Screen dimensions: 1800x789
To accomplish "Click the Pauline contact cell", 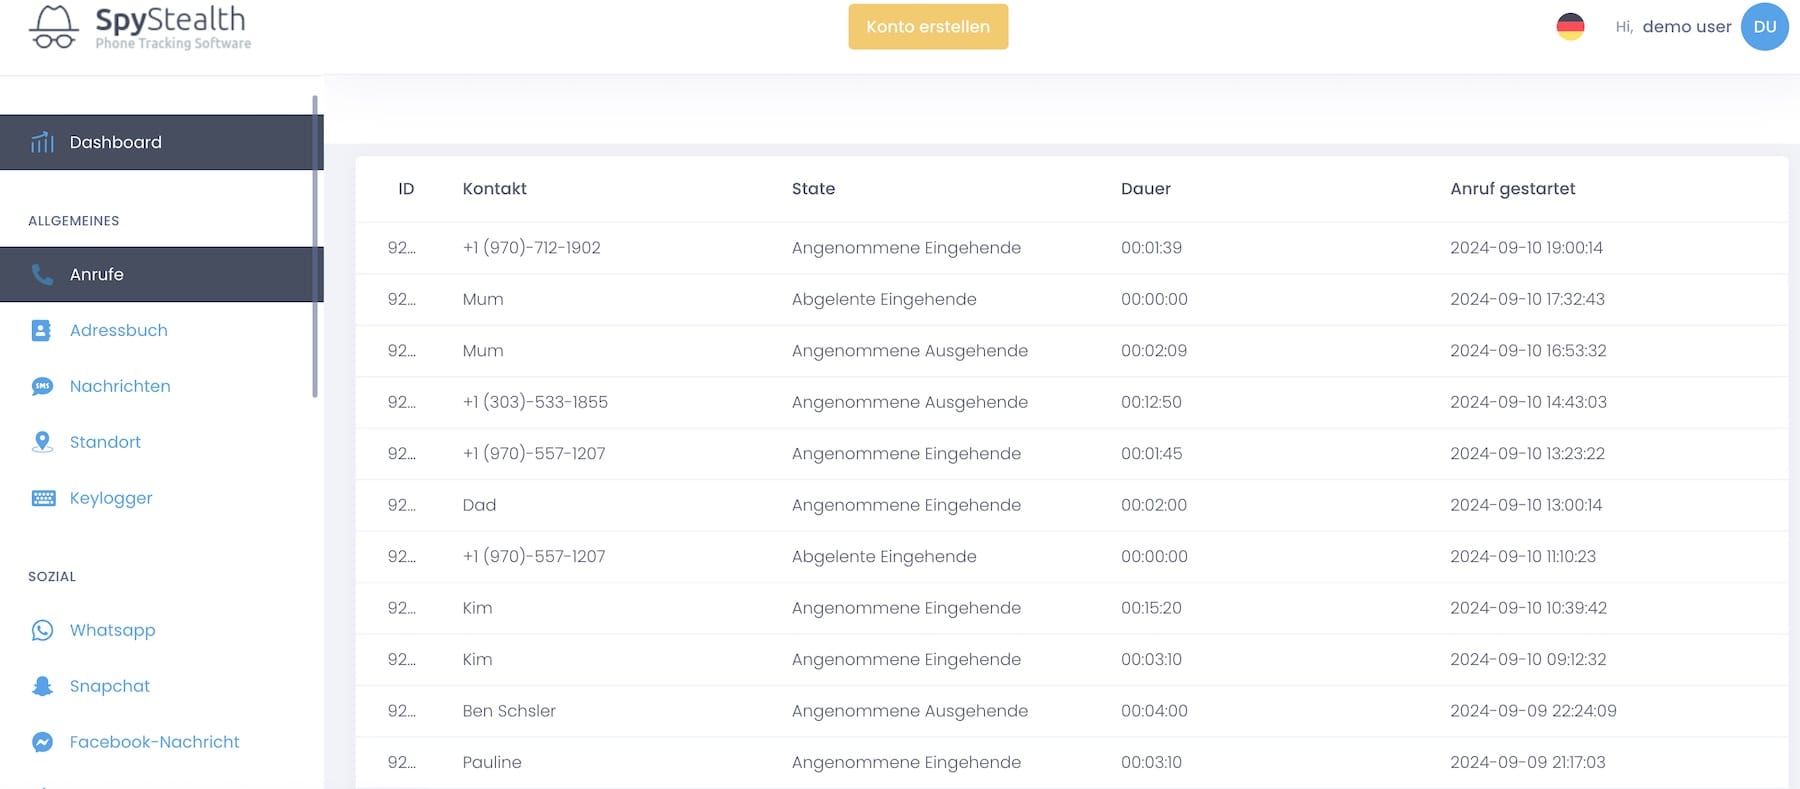I will (x=492, y=762).
